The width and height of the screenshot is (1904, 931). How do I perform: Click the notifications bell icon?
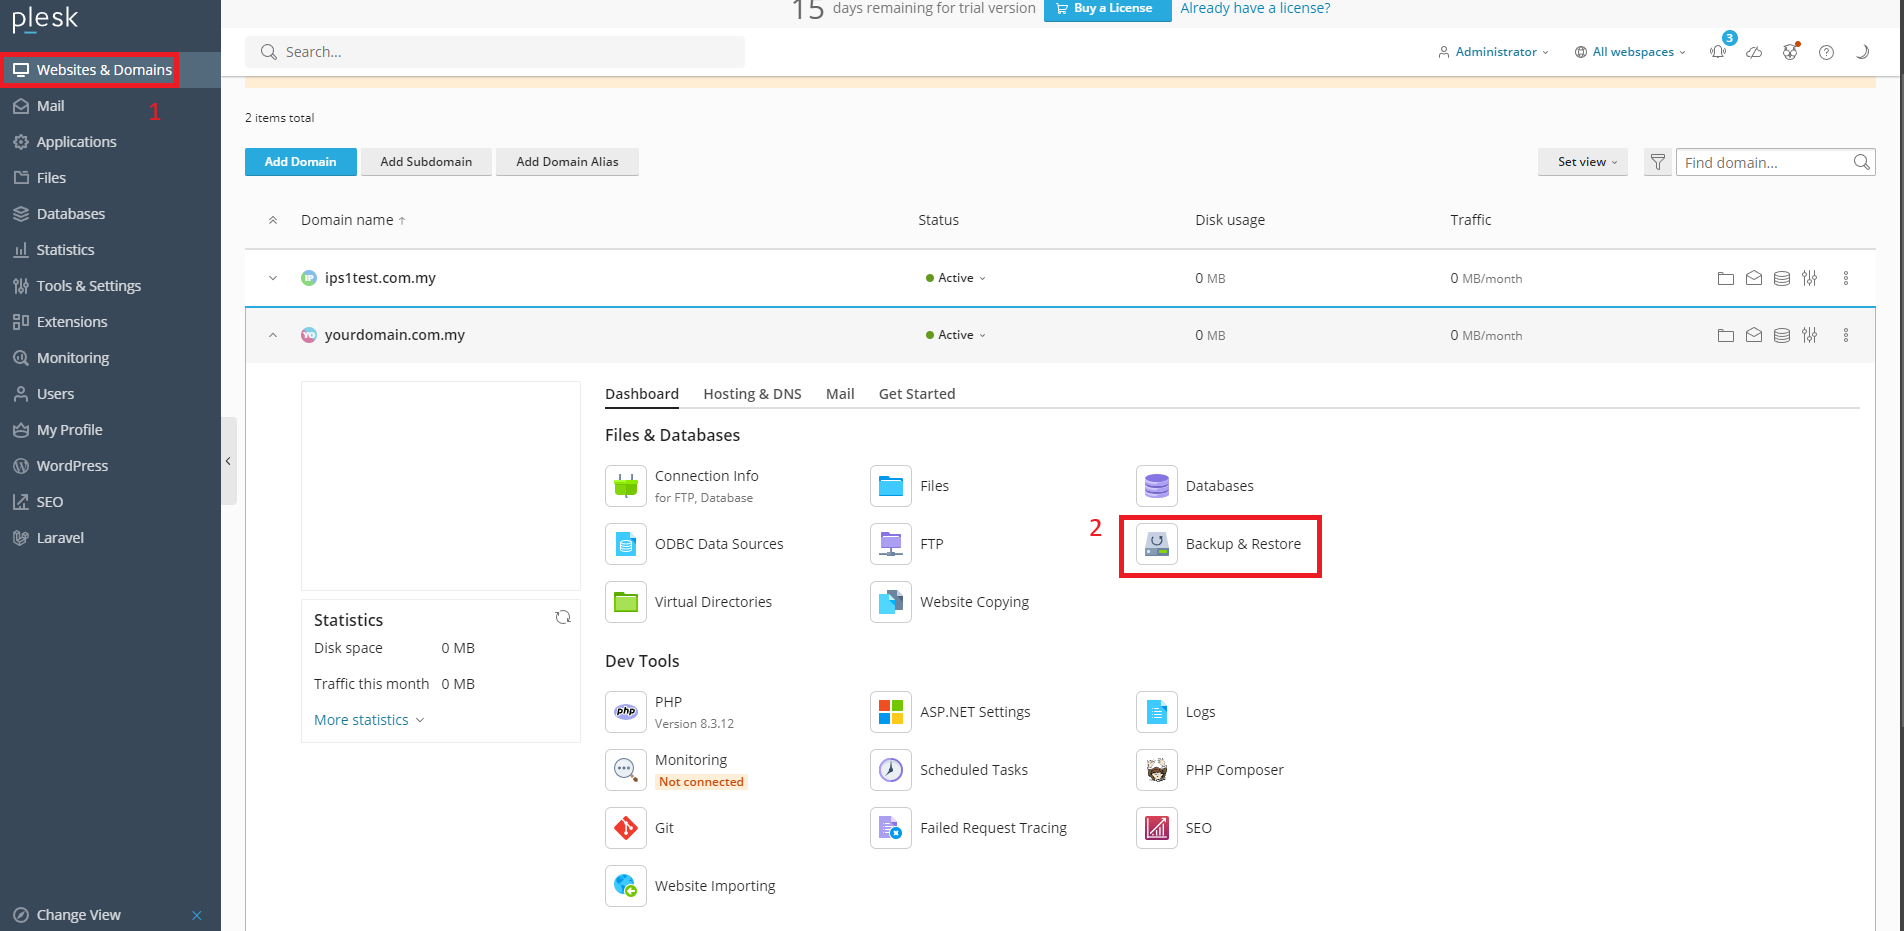1718,52
